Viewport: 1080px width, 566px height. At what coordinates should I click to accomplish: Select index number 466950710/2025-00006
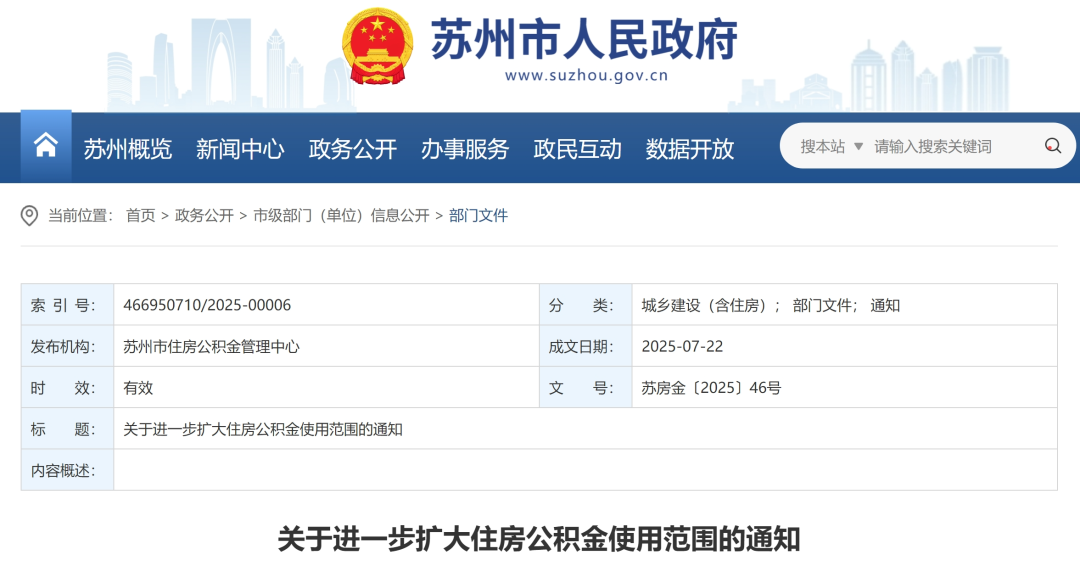pyautogui.click(x=207, y=305)
